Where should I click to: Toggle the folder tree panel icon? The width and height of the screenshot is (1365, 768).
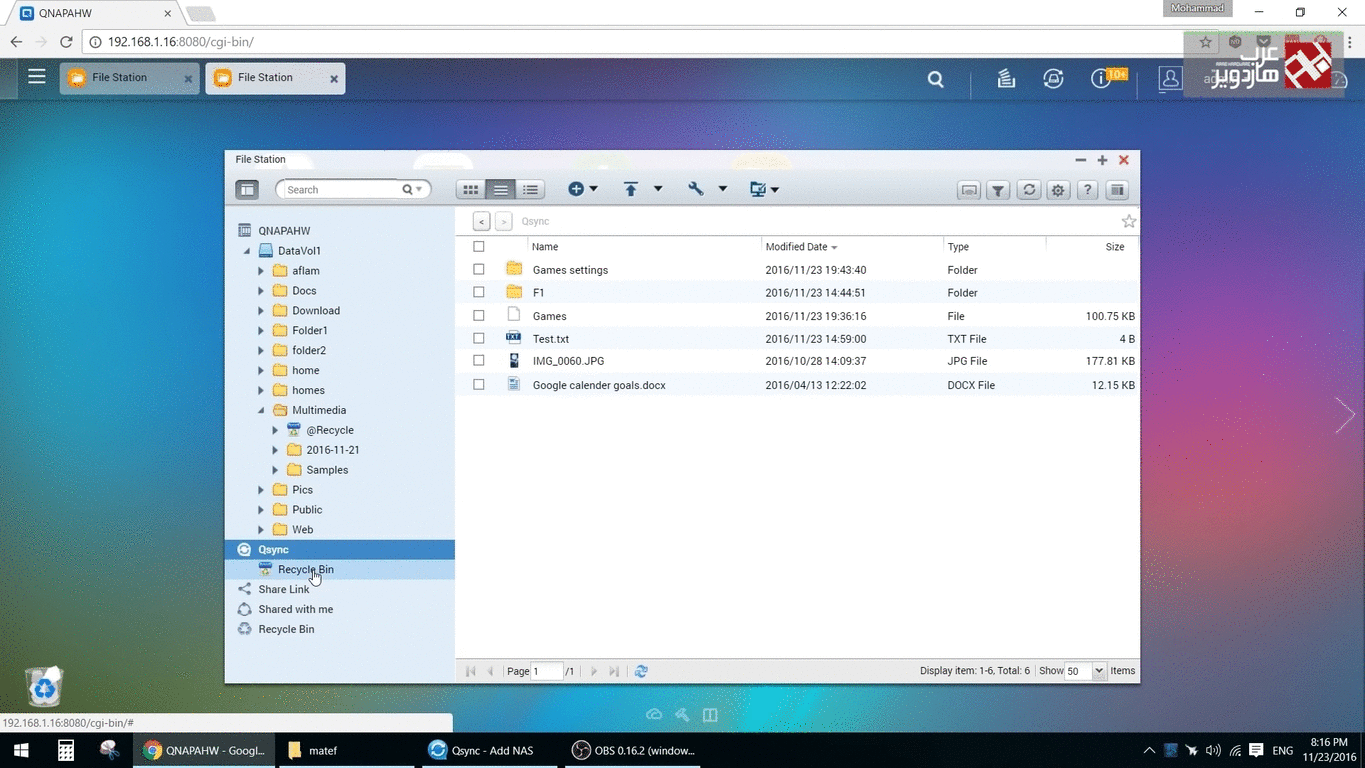click(x=247, y=189)
